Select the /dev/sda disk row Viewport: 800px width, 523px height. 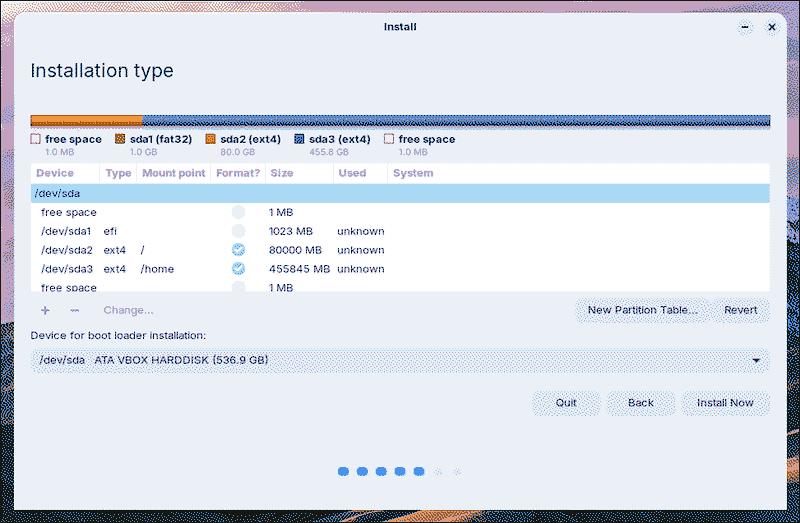click(x=400, y=193)
